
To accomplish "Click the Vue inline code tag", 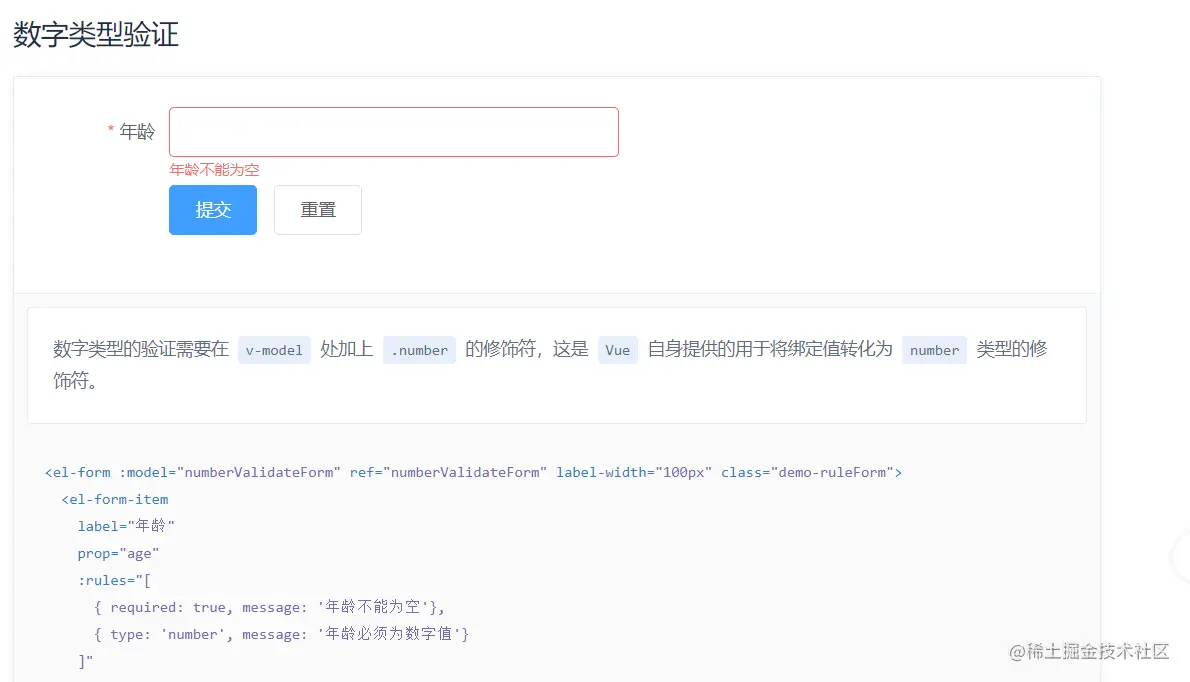I will pos(618,350).
